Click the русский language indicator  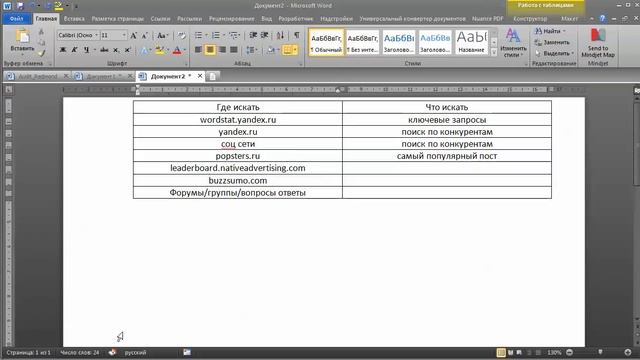pos(135,352)
